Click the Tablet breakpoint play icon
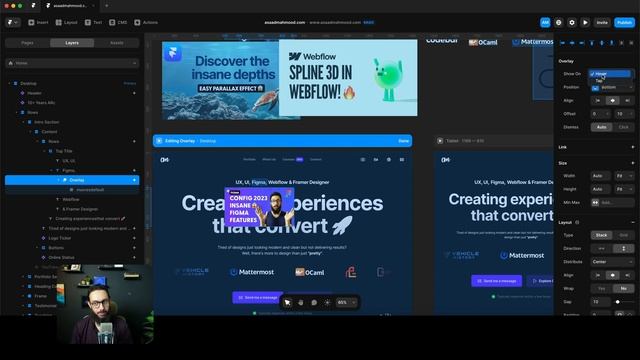The image size is (640, 360). [x=440, y=141]
